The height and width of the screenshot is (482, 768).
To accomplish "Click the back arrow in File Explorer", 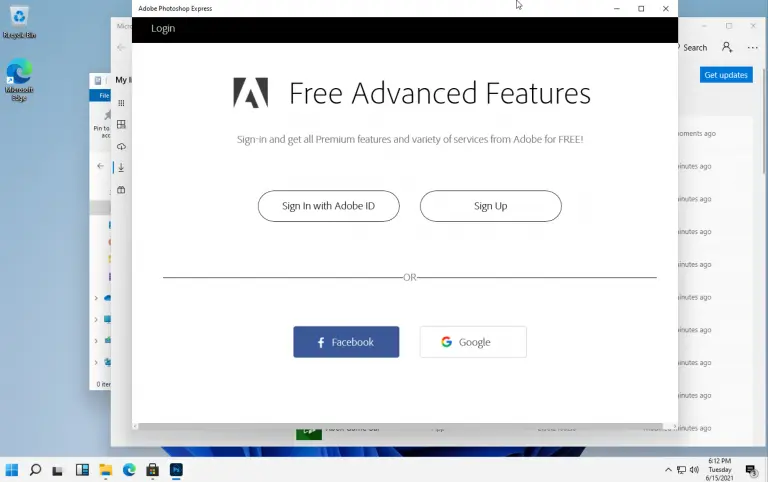I will pyautogui.click(x=100, y=166).
